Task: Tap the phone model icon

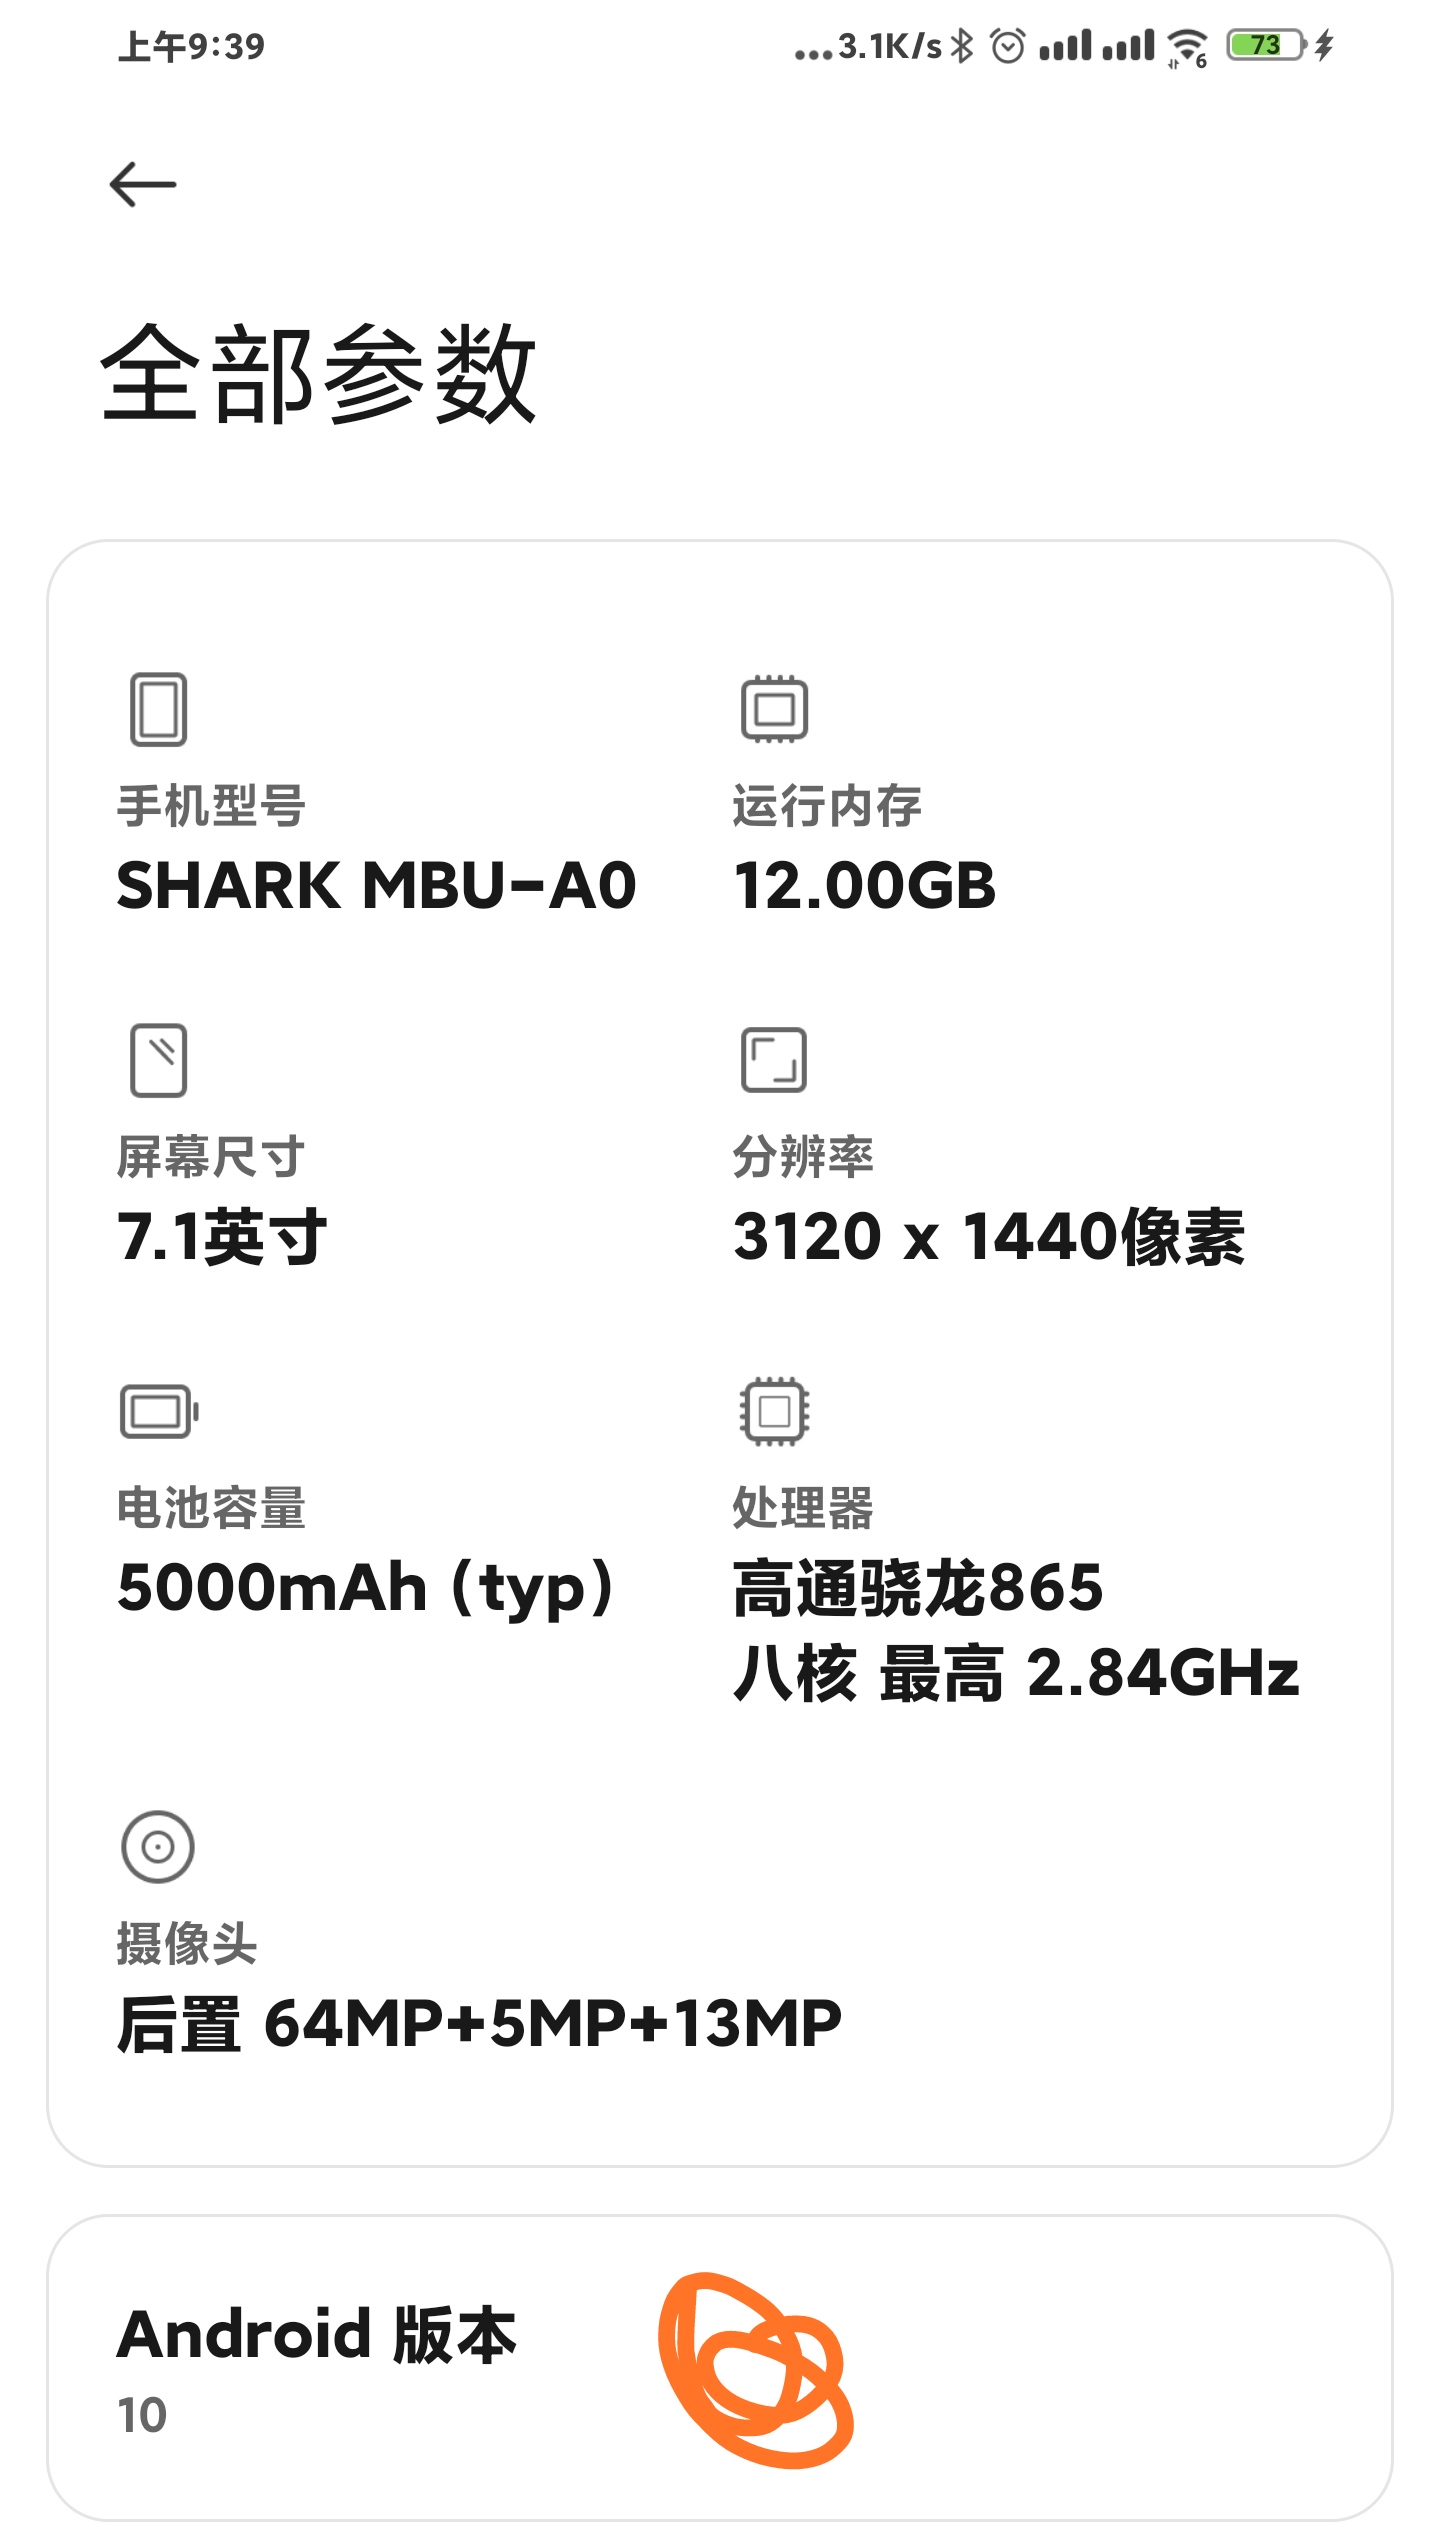Action: [158, 710]
